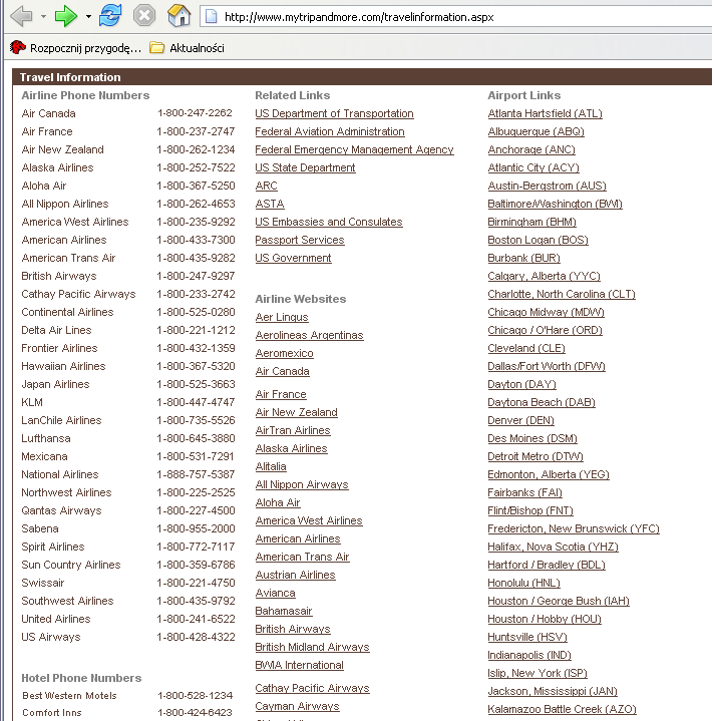714x721 pixels.
Task: Open Federal Aviation Administration link
Action: (x=330, y=132)
